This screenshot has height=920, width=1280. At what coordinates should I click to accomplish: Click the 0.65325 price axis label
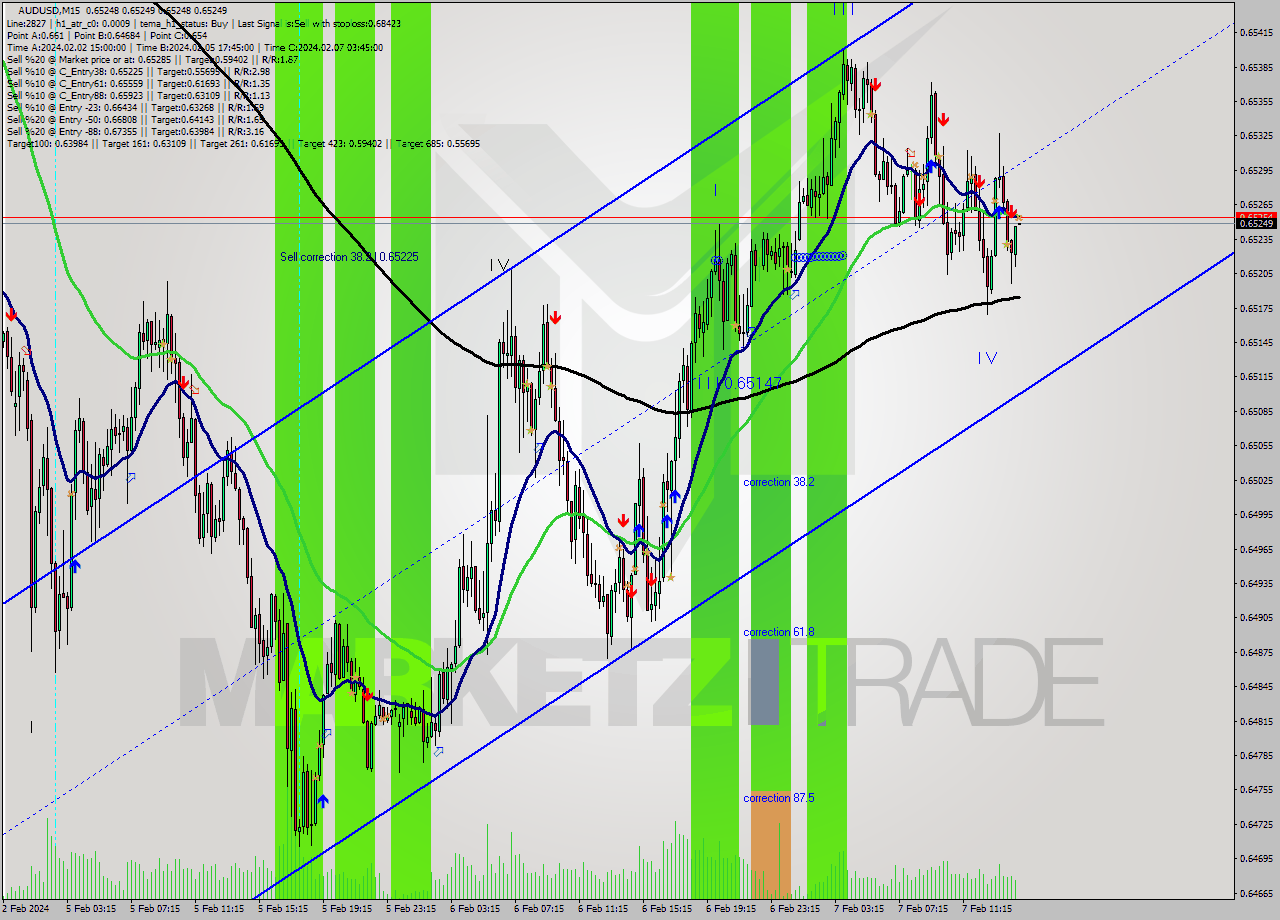pos(1256,135)
